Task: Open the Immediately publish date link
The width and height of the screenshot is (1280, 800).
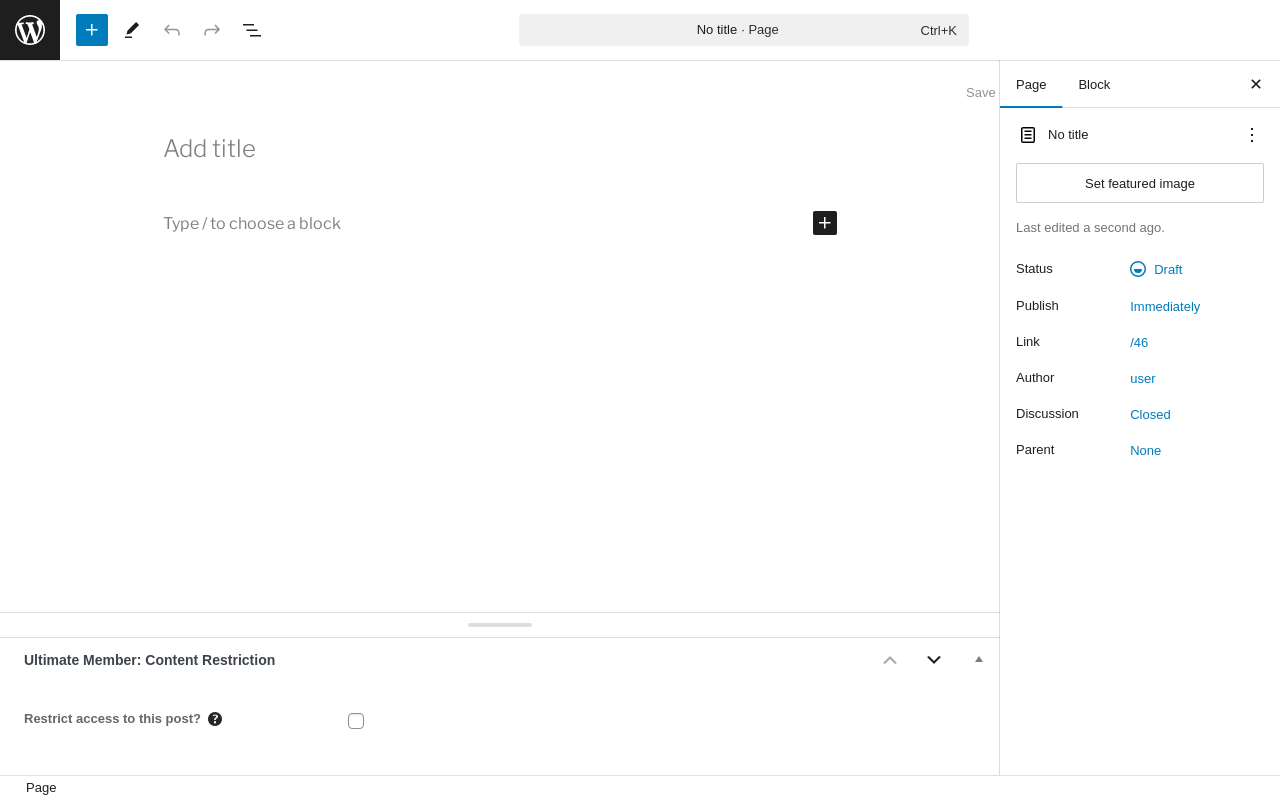Action: click(x=1165, y=307)
